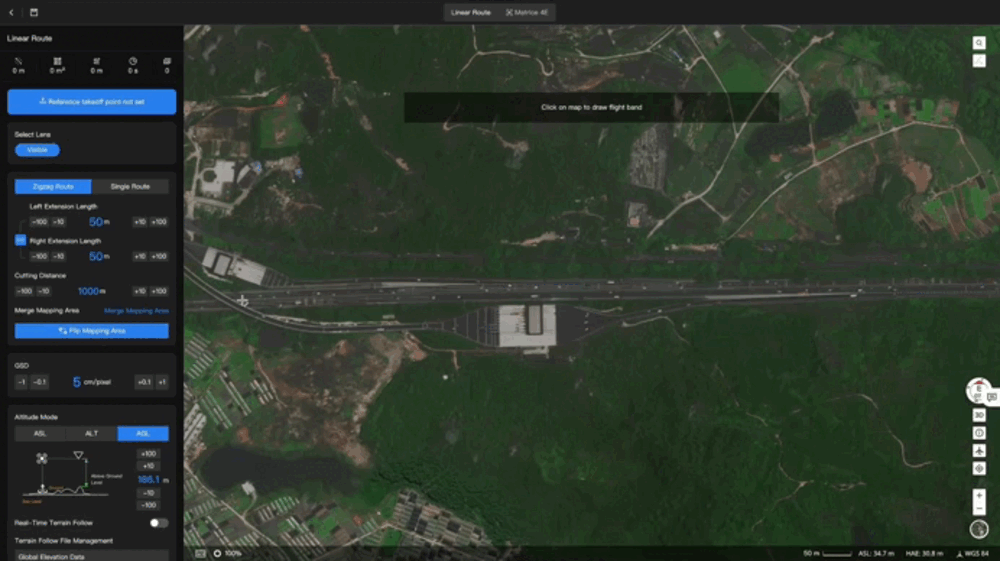Increase GSD by 0.1

tap(144, 382)
